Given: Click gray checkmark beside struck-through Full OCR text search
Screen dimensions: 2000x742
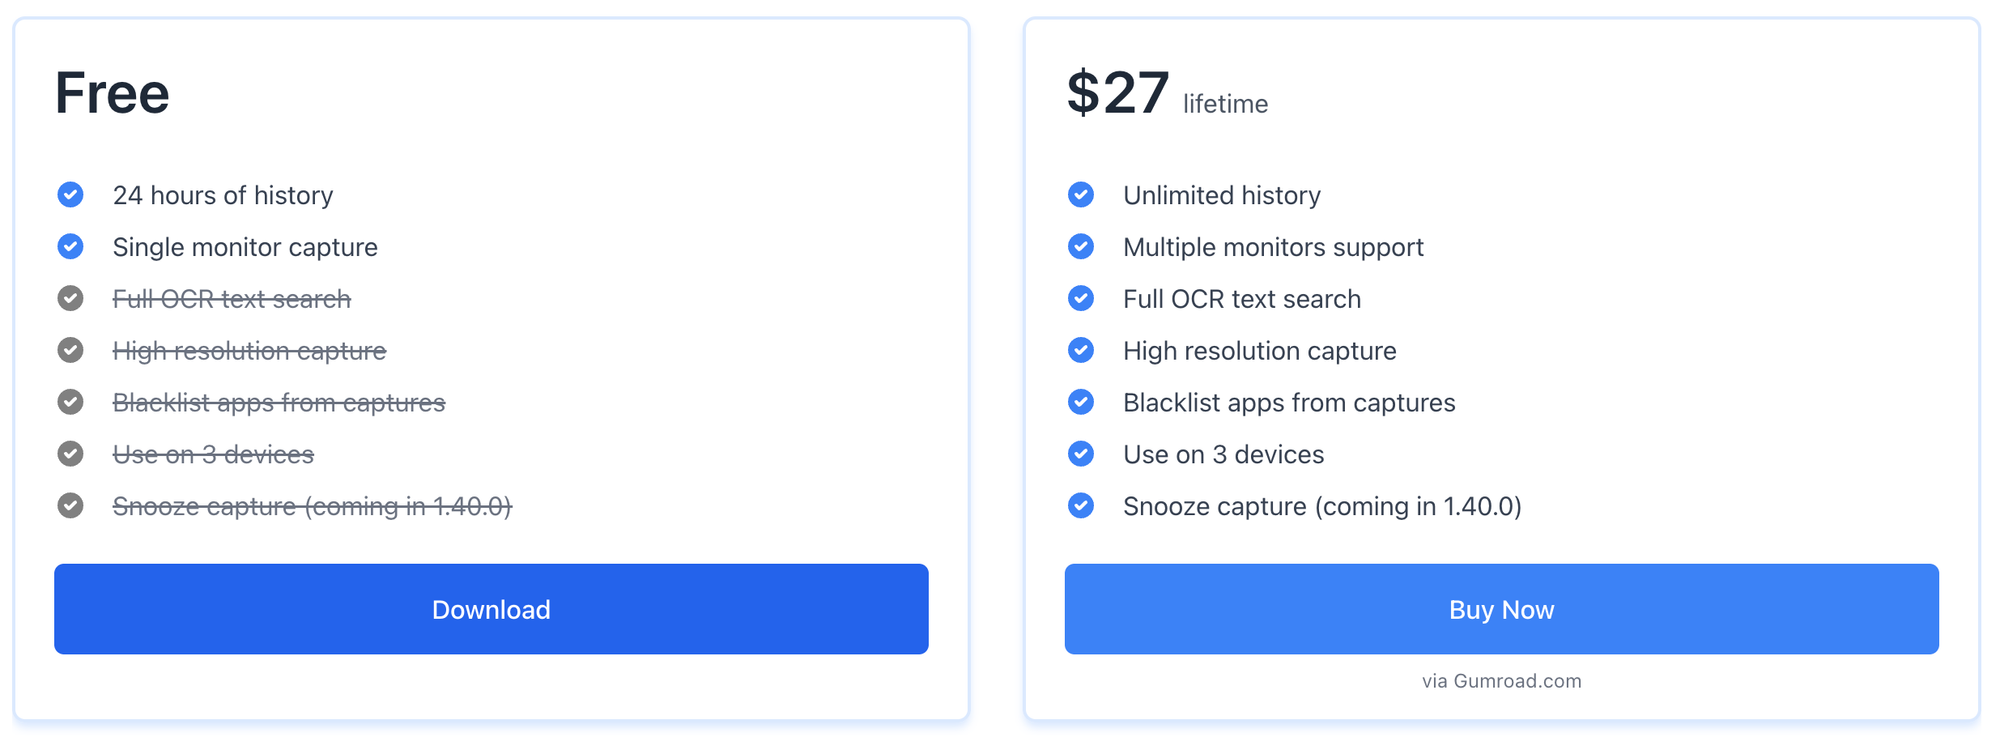Looking at the screenshot, I should tap(70, 298).
